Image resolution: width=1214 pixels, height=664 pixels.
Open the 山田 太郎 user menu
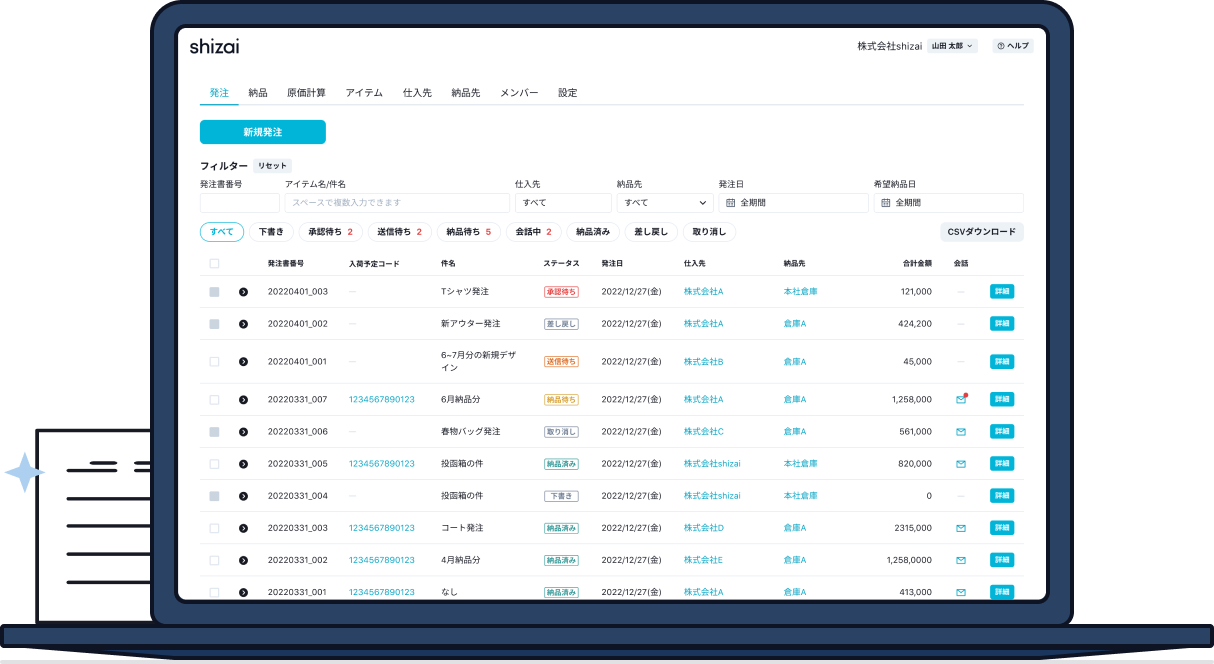coord(952,46)
